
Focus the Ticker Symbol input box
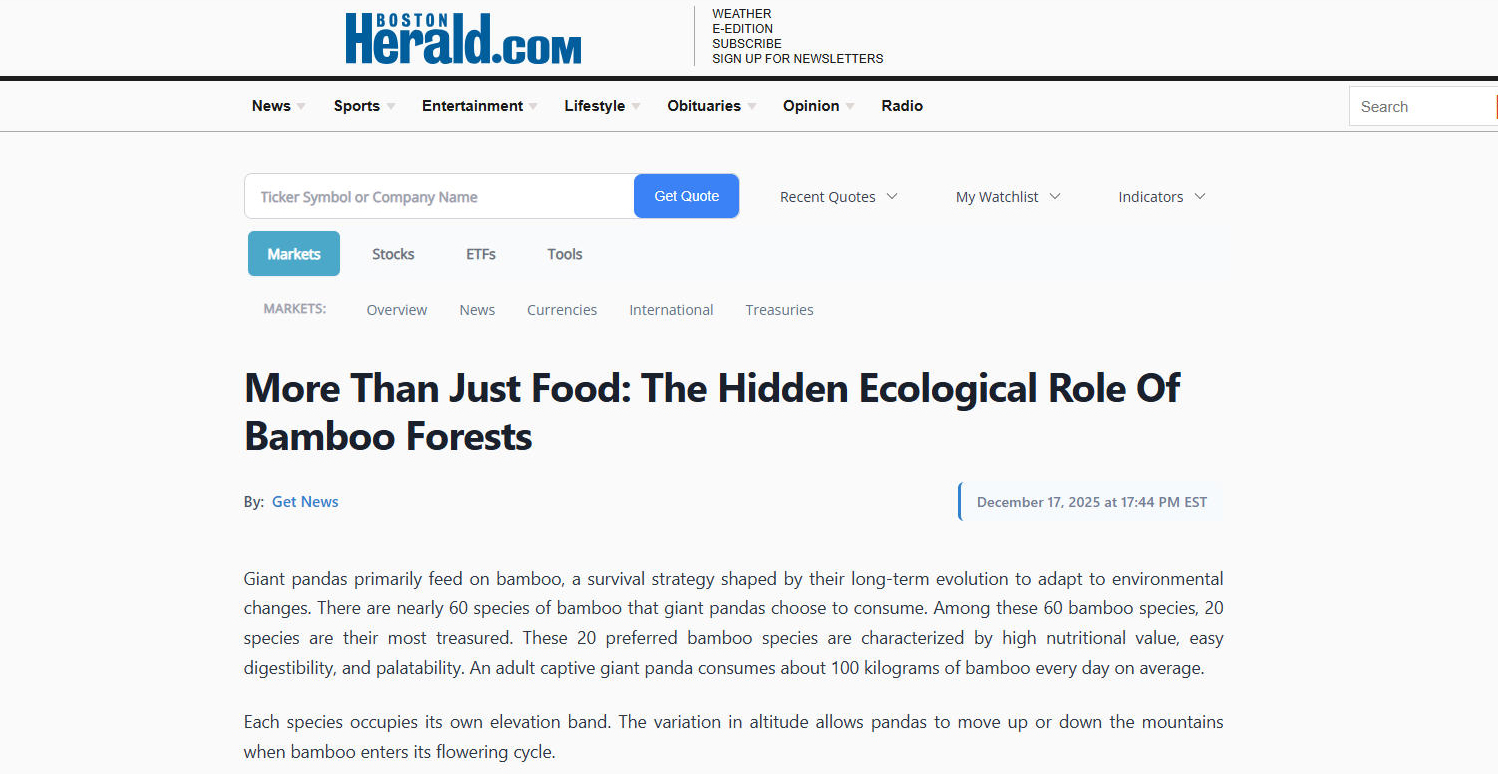(x=440, y=197)
